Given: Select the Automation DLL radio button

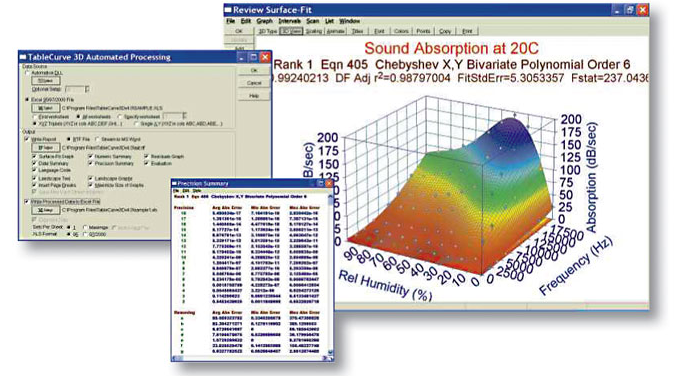Looking at the screenshot, I should (28, 73).
